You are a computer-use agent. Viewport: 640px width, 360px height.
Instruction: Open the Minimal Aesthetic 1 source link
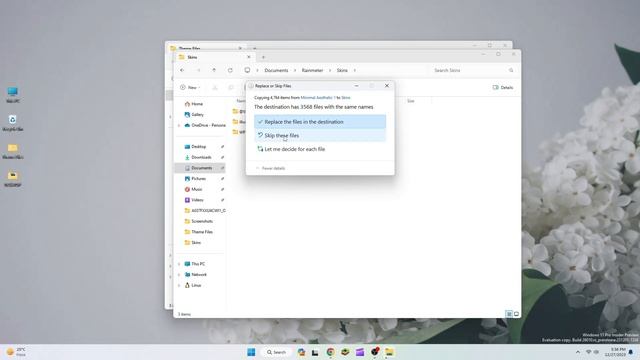(x=318, y=98)
